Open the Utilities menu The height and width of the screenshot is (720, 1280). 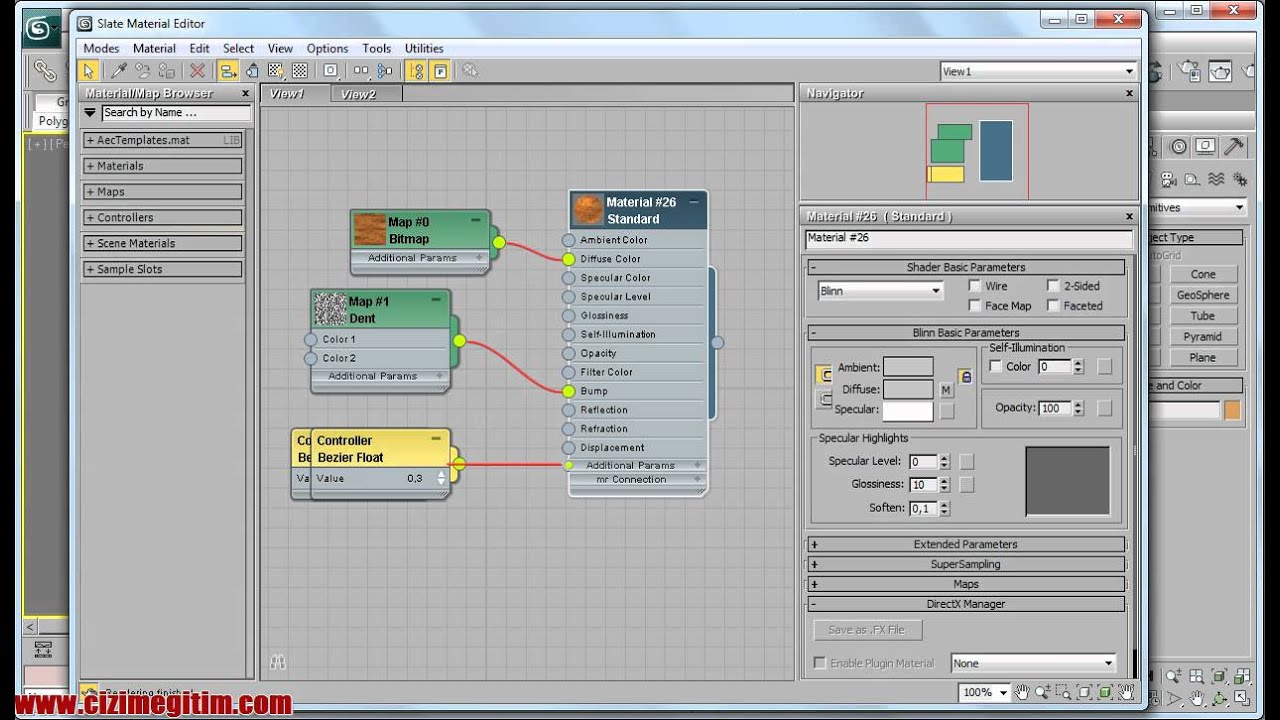424,48
